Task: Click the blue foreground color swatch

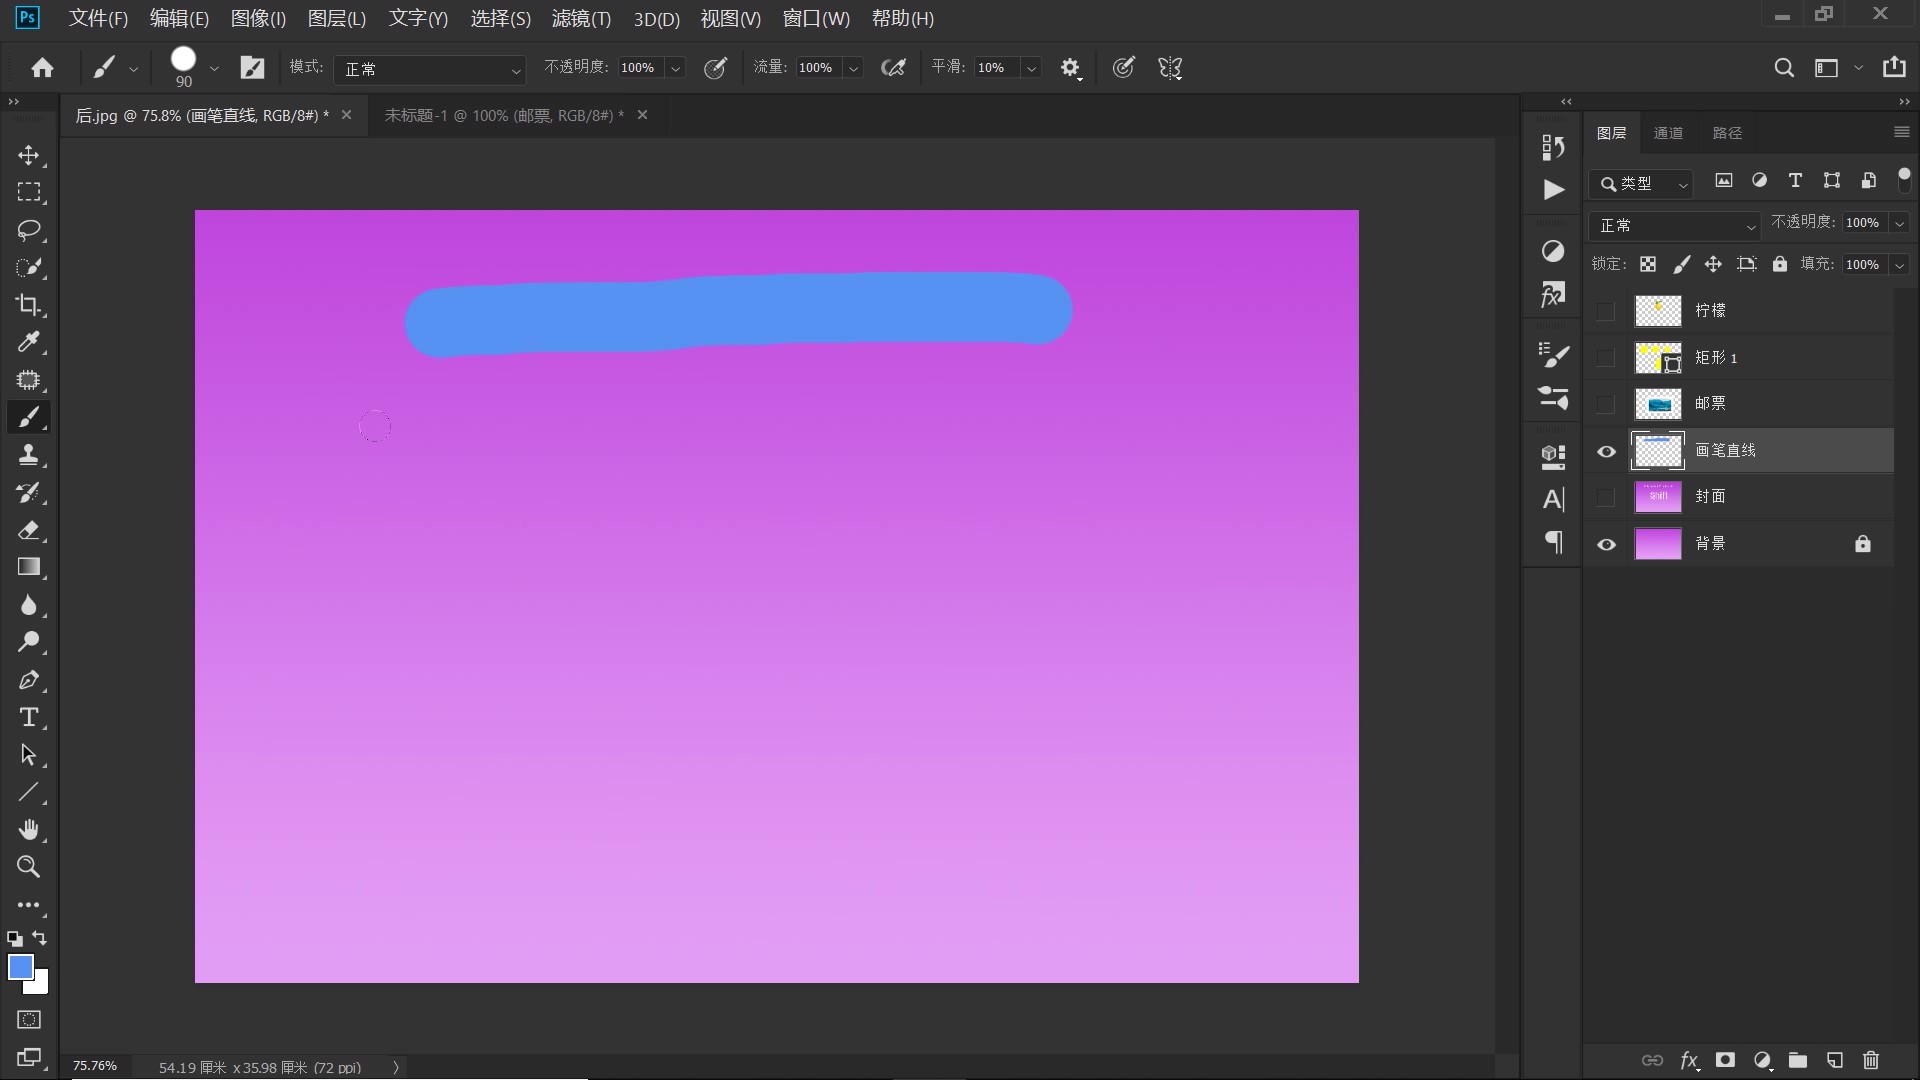Action: 19,966
